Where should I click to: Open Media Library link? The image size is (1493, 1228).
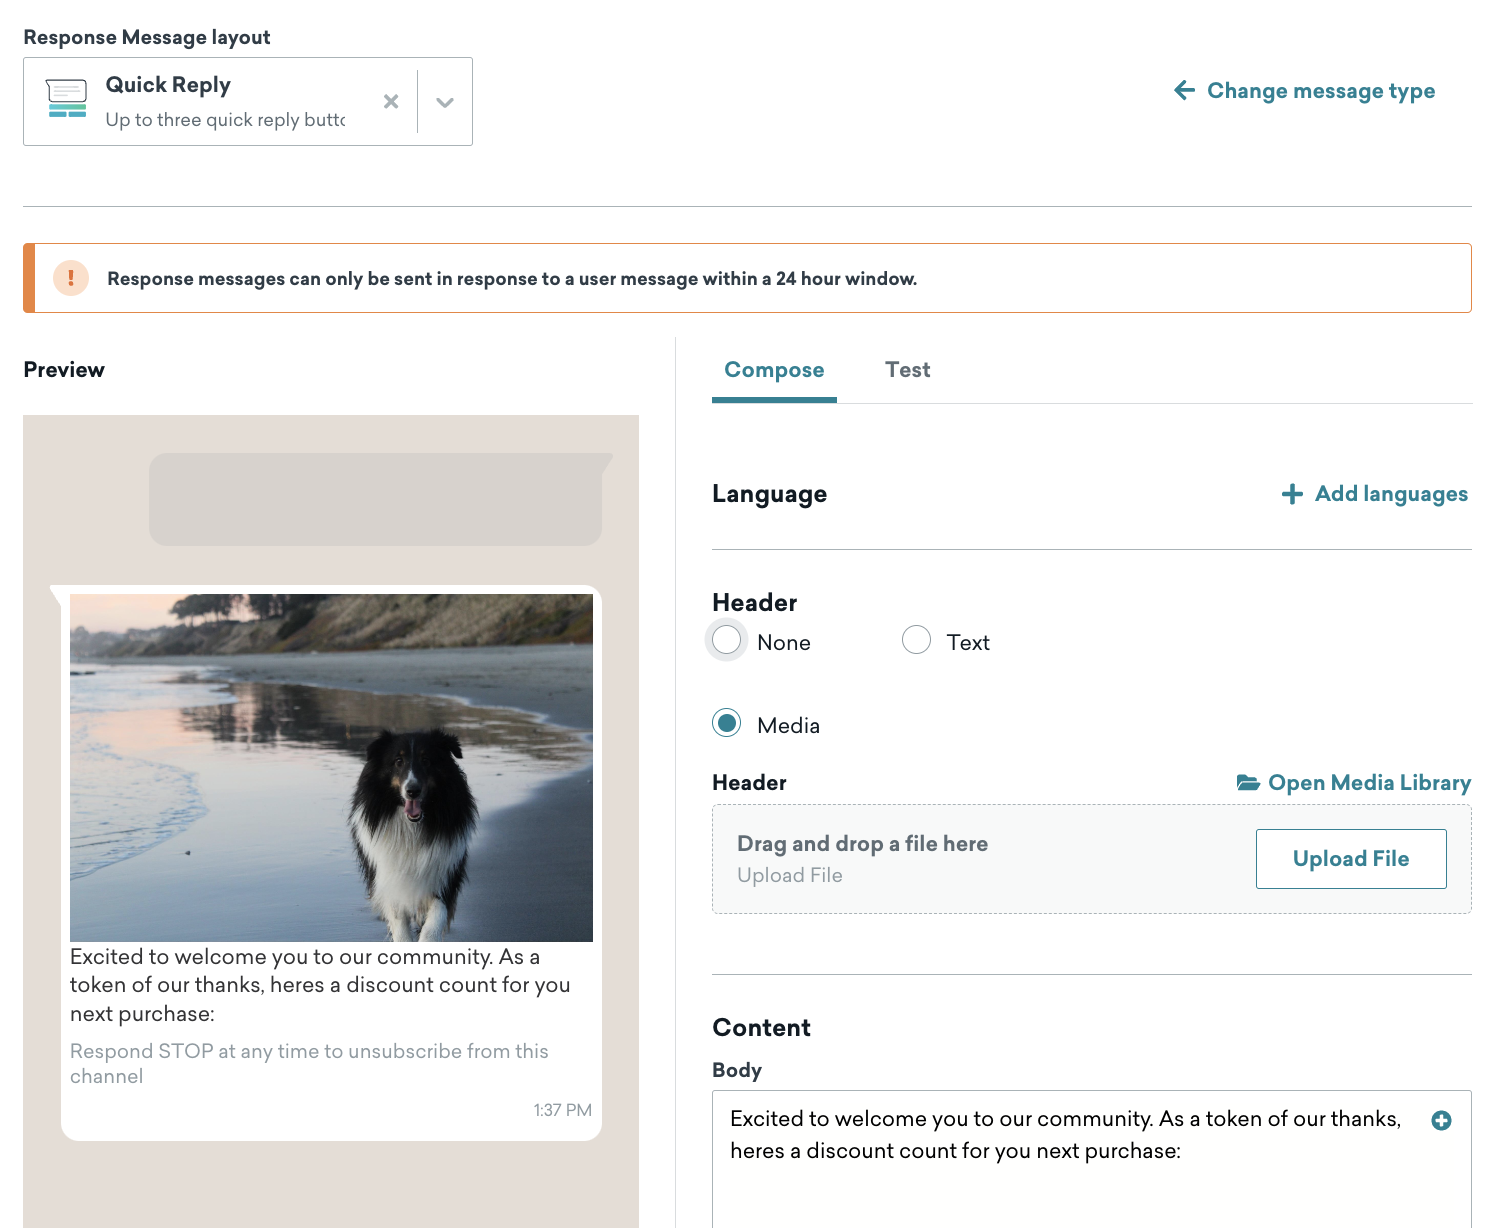coord(1369,783)
